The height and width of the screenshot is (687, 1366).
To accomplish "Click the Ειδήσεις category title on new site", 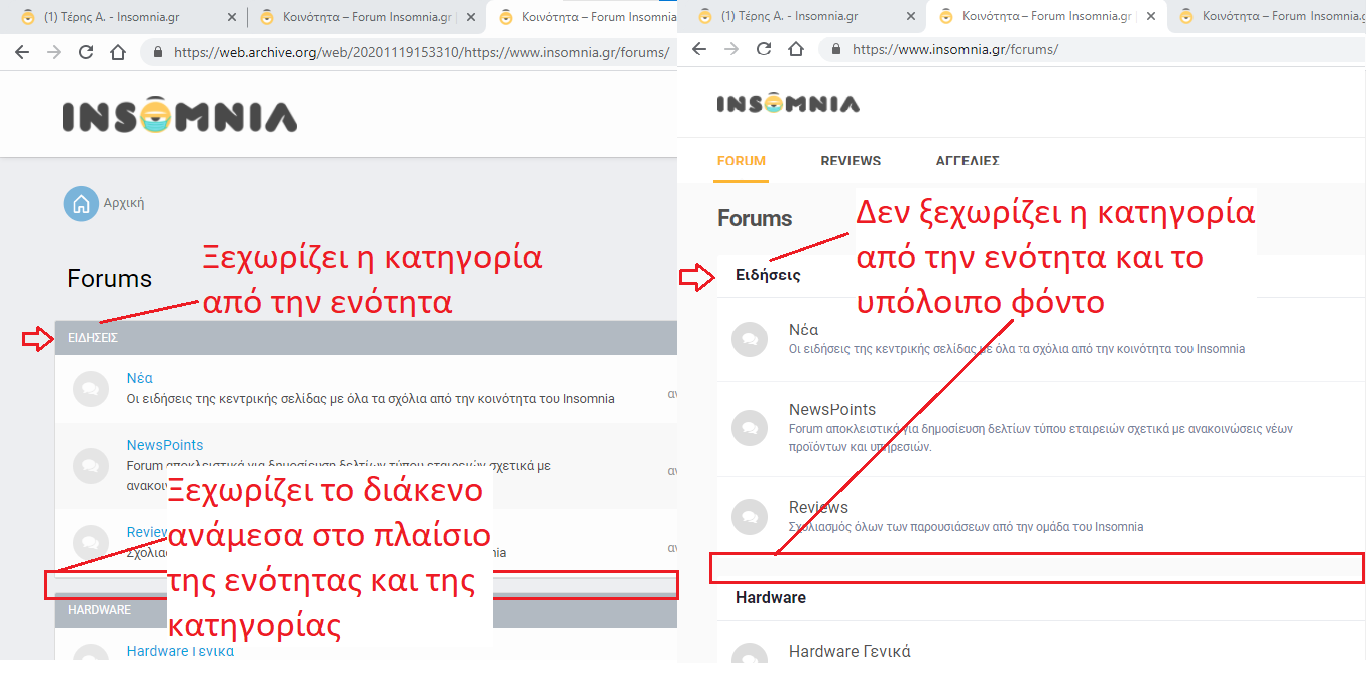I will (x=768, y=275).
